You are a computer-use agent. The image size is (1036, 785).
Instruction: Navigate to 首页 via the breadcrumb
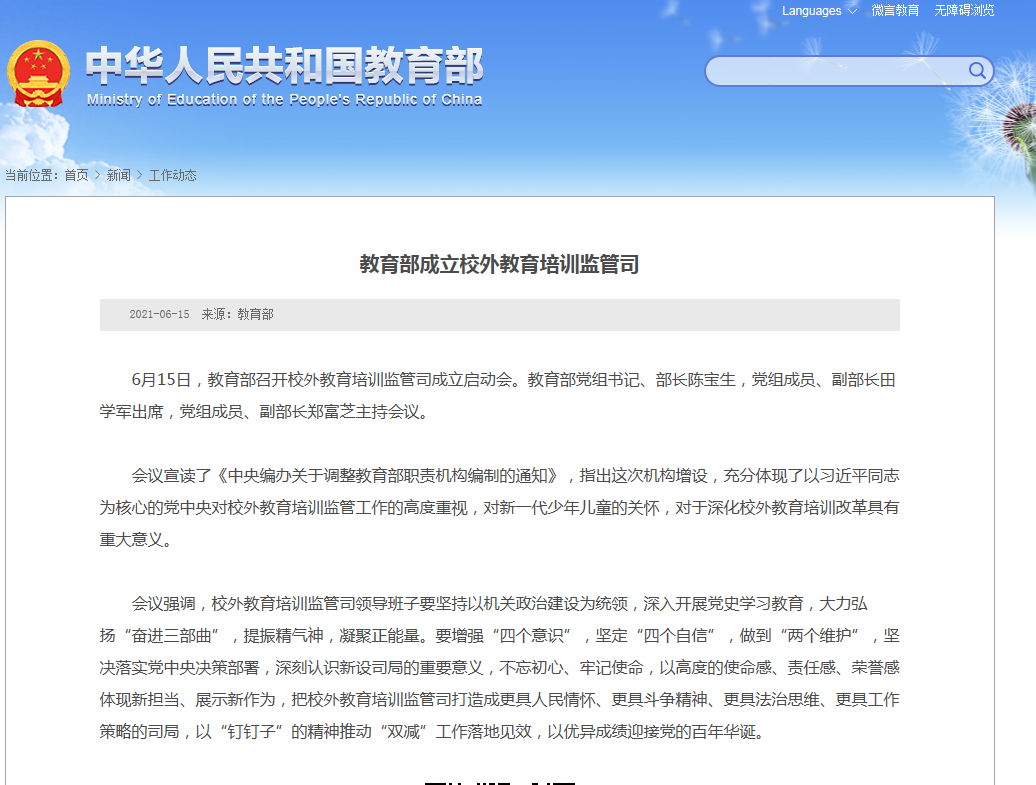pyautogui.click(x=78, y=174)
